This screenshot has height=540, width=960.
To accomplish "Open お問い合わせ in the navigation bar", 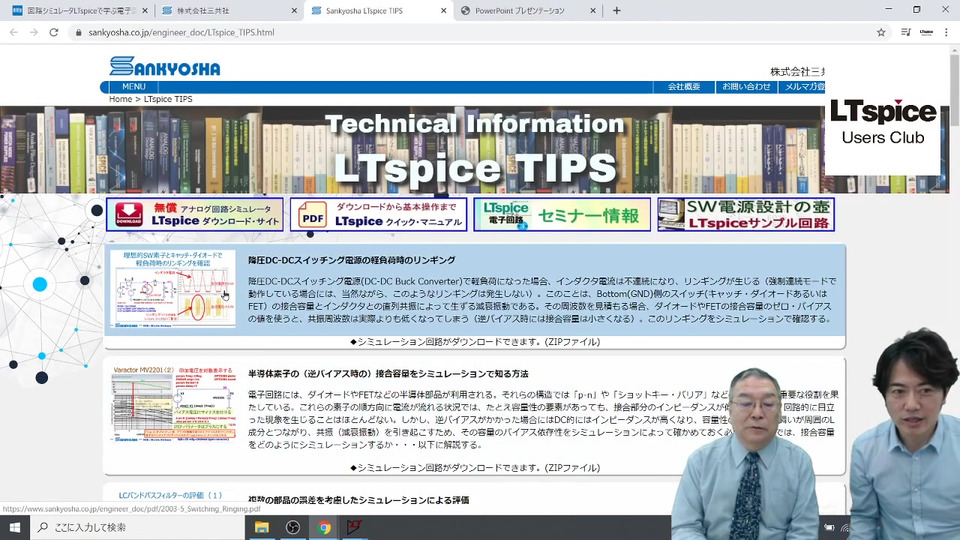I will (746, 87).
